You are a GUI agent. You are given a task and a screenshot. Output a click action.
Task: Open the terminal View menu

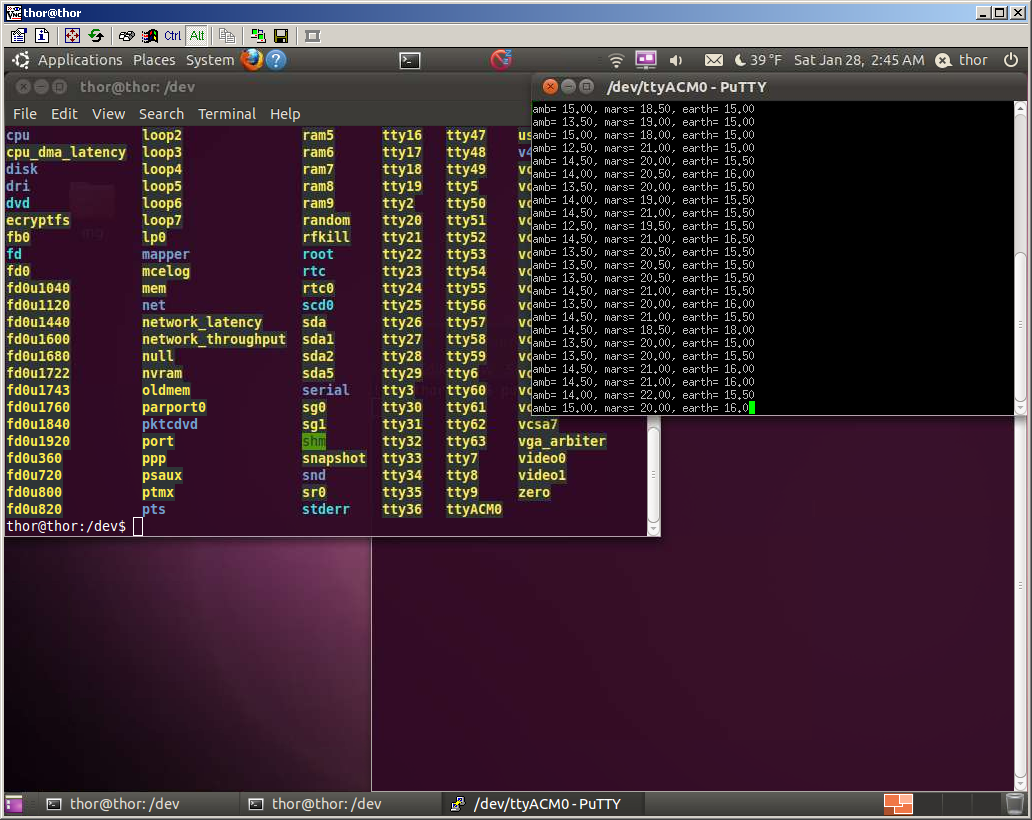click(109, 114)
